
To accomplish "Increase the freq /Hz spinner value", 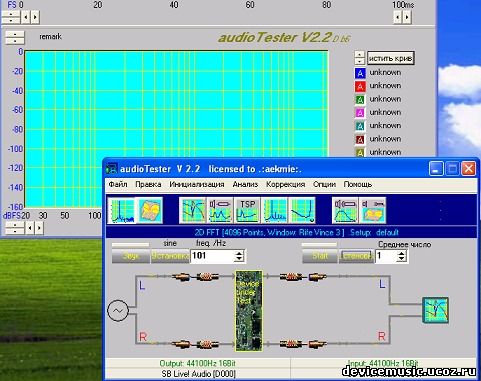I will click(239, 253).
